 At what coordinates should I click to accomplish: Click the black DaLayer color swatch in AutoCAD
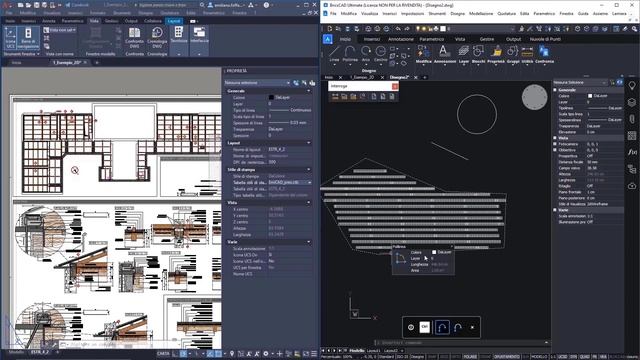271,98
